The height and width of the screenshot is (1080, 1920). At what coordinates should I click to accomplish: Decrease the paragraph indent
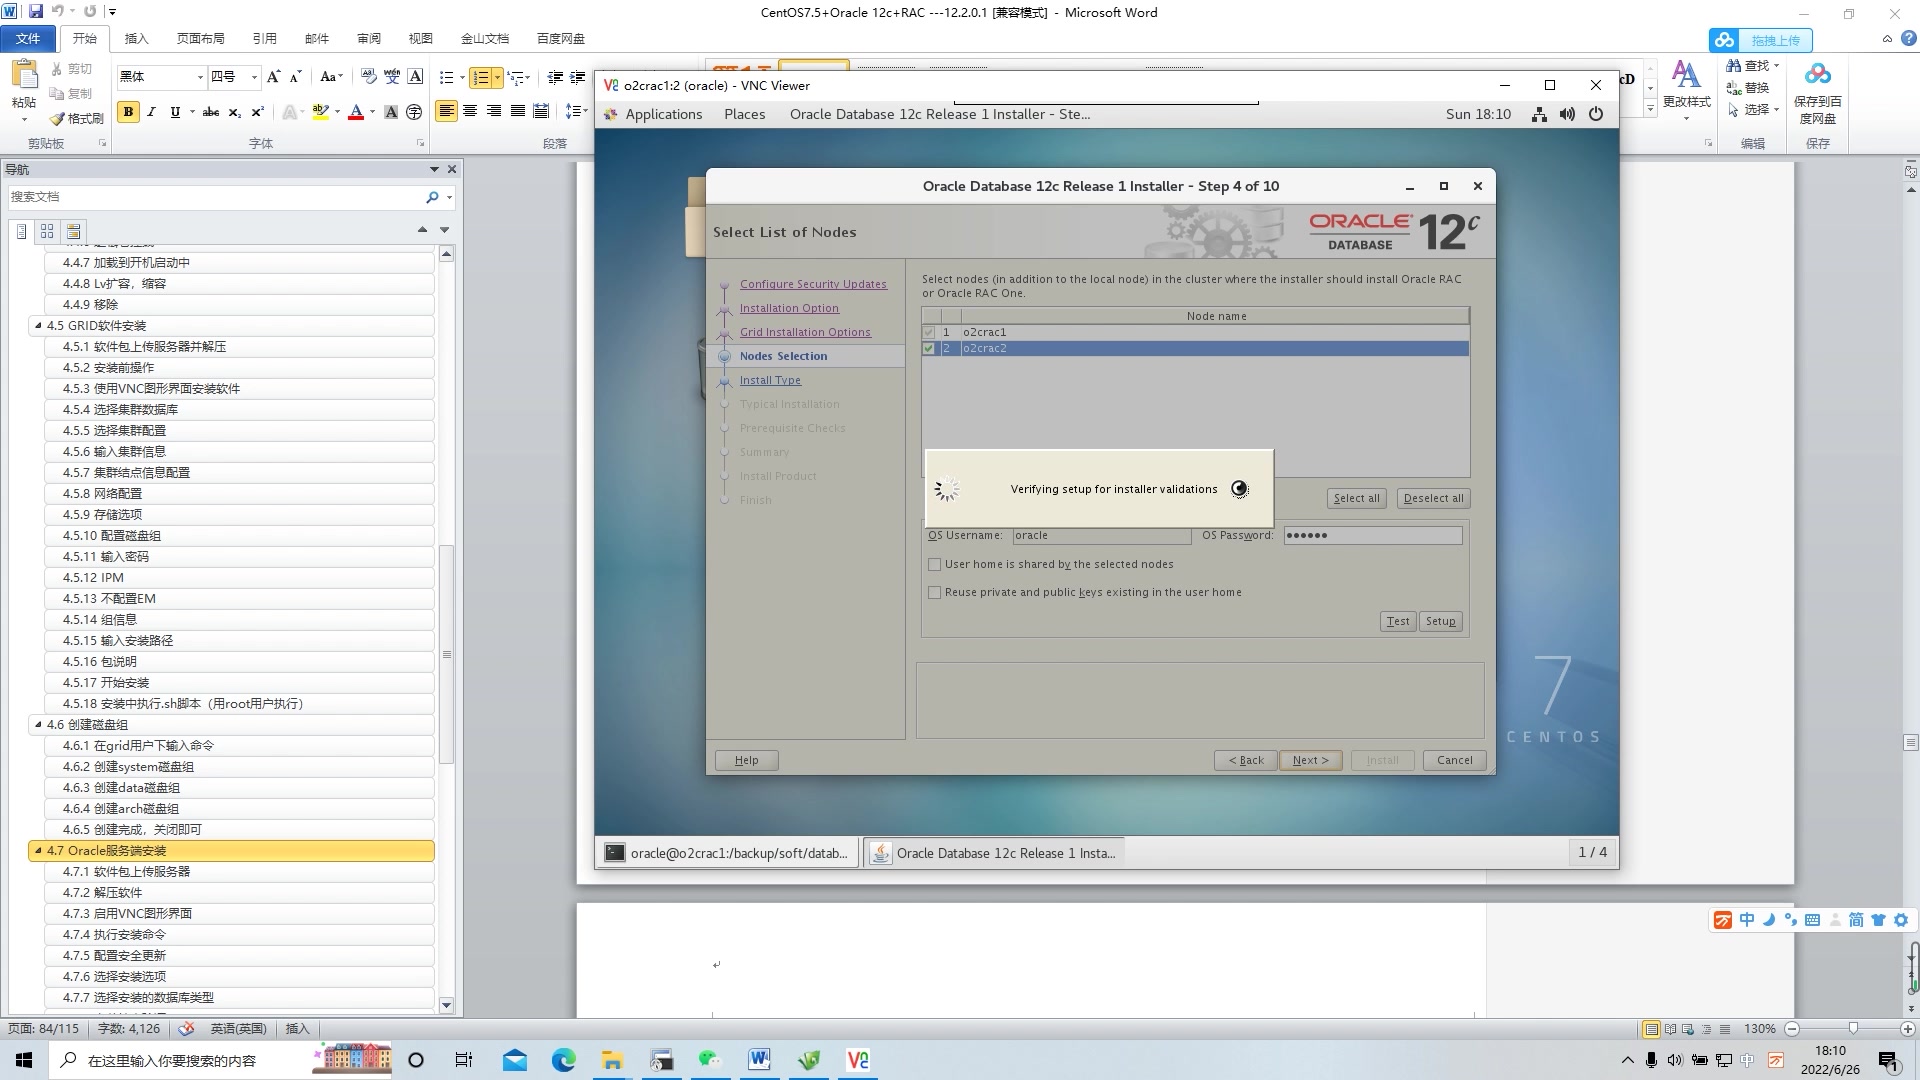point(555,77)
